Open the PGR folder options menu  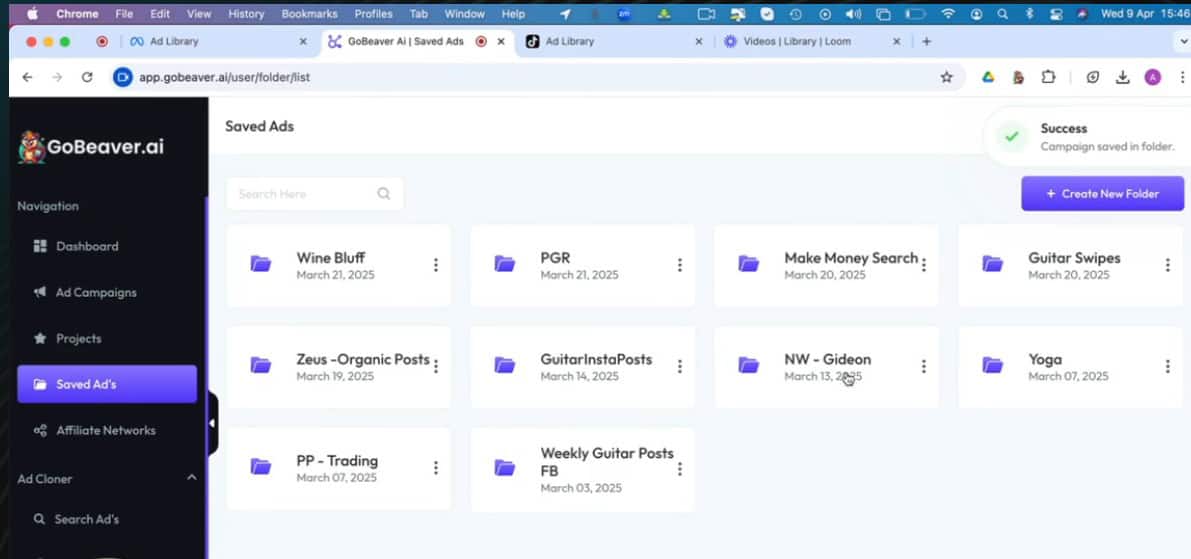click(x=679, y=265)
